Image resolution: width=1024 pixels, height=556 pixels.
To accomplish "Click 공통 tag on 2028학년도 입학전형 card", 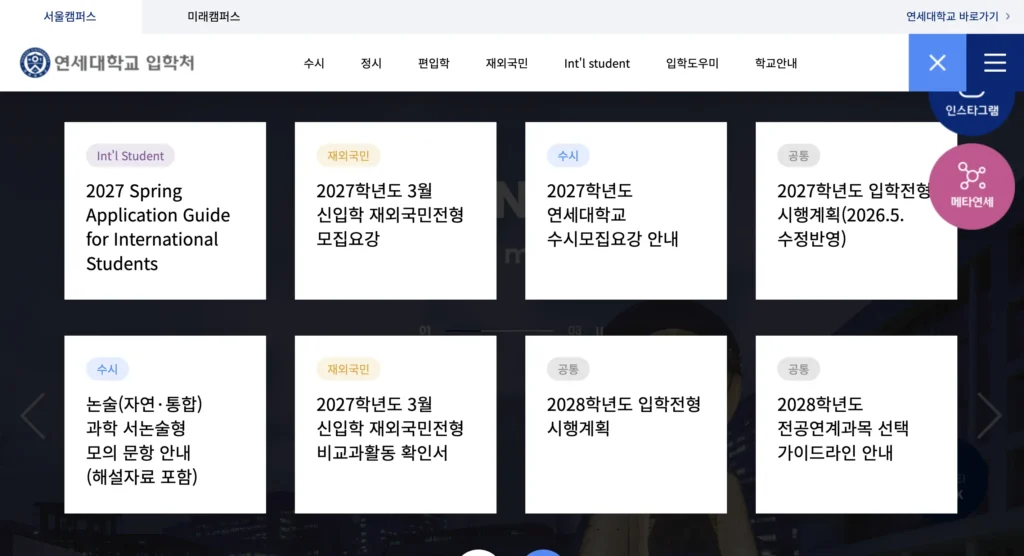I will click(x=568, y=369).
